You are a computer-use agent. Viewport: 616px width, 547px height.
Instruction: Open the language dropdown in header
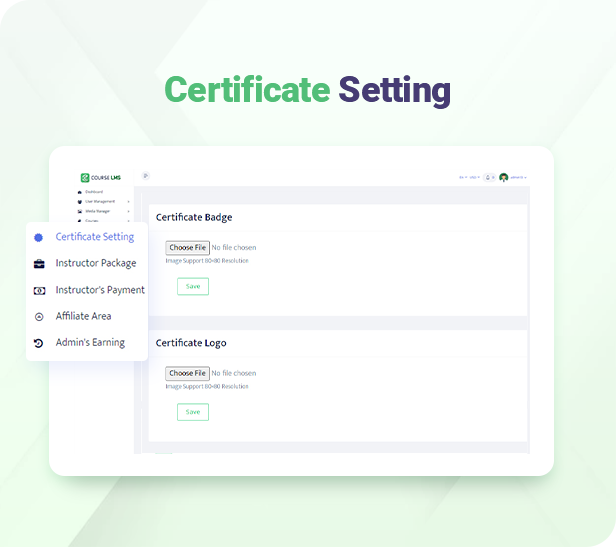coord(462,177)
